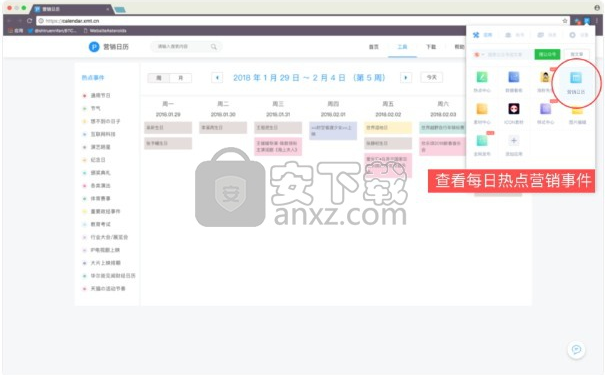Screen dimensions: 605x375
Task: Open the pink event card under 周三
Action: pyautogui.click(x=278, y=147)
